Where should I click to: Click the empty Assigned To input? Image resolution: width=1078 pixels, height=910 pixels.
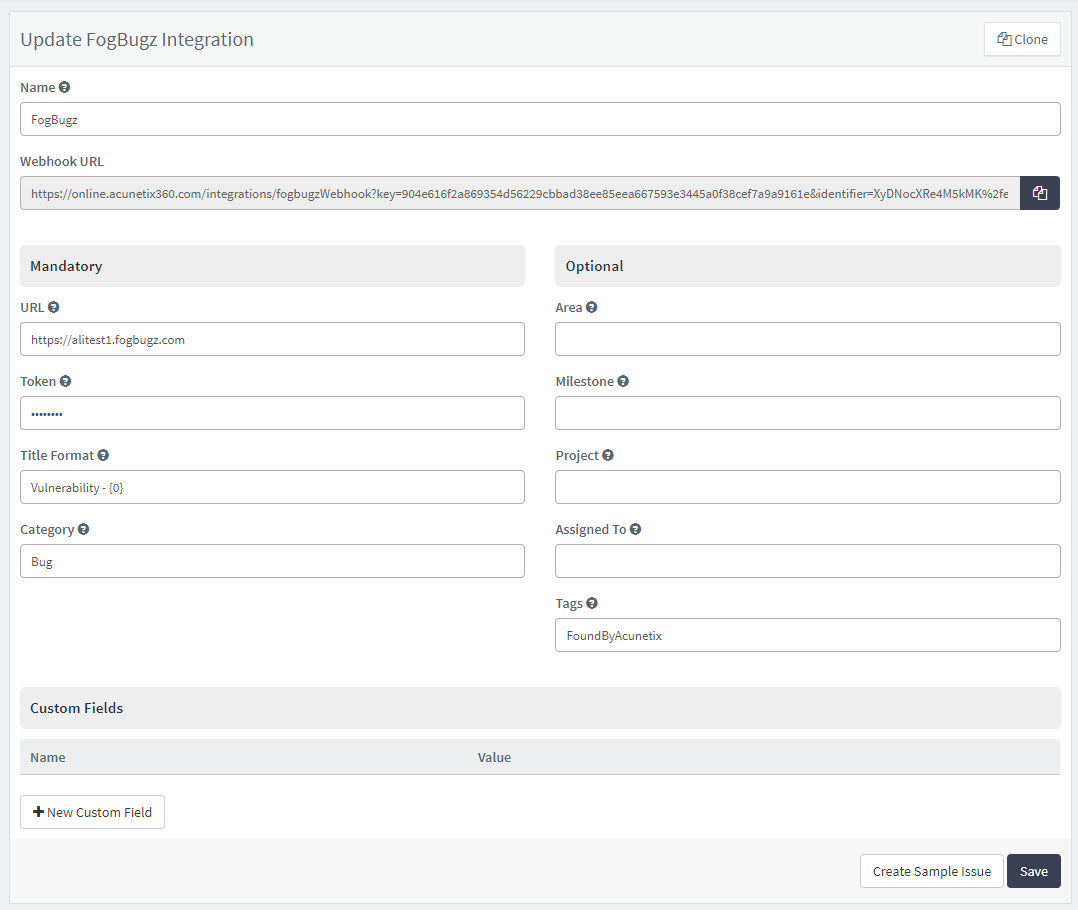pos(808,561)
